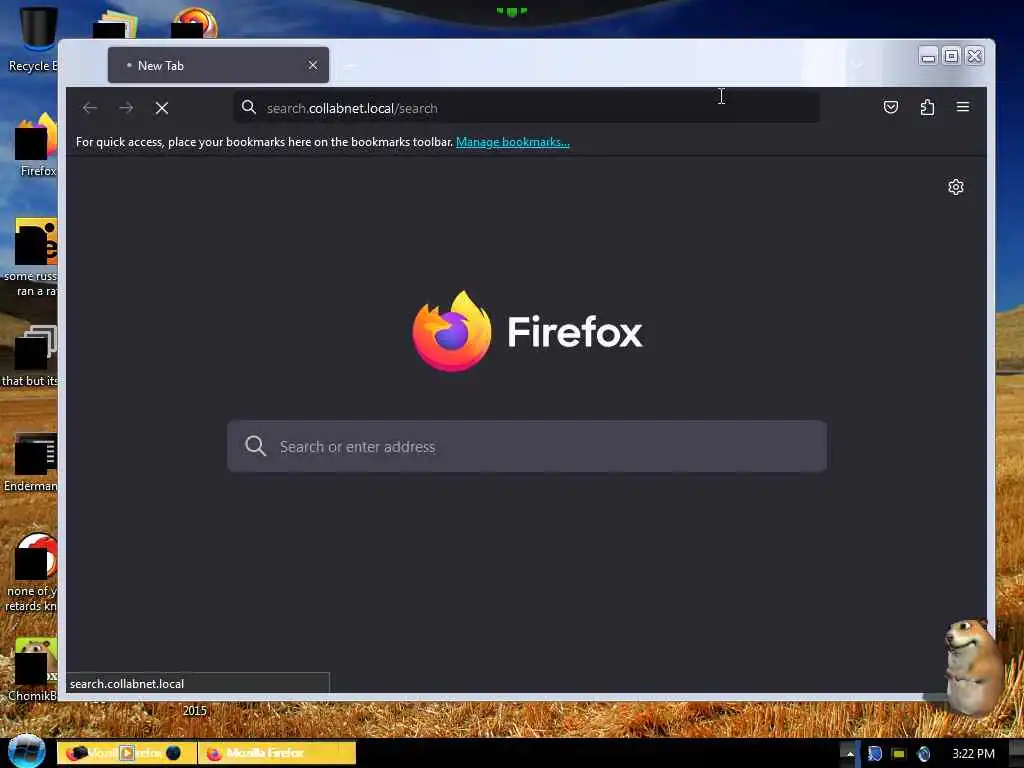Focus the URL bar showing search.collabnet.local/search

(526, 108)
